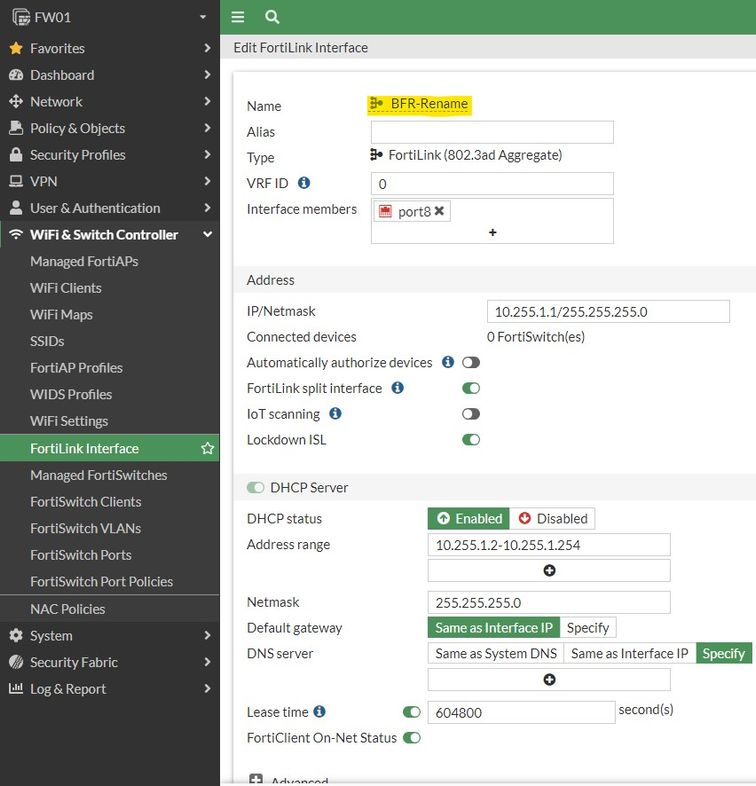This screenshot has width=756, height=786.
Task: Turn off FortiLink split interface
Action: click(470, 388)
